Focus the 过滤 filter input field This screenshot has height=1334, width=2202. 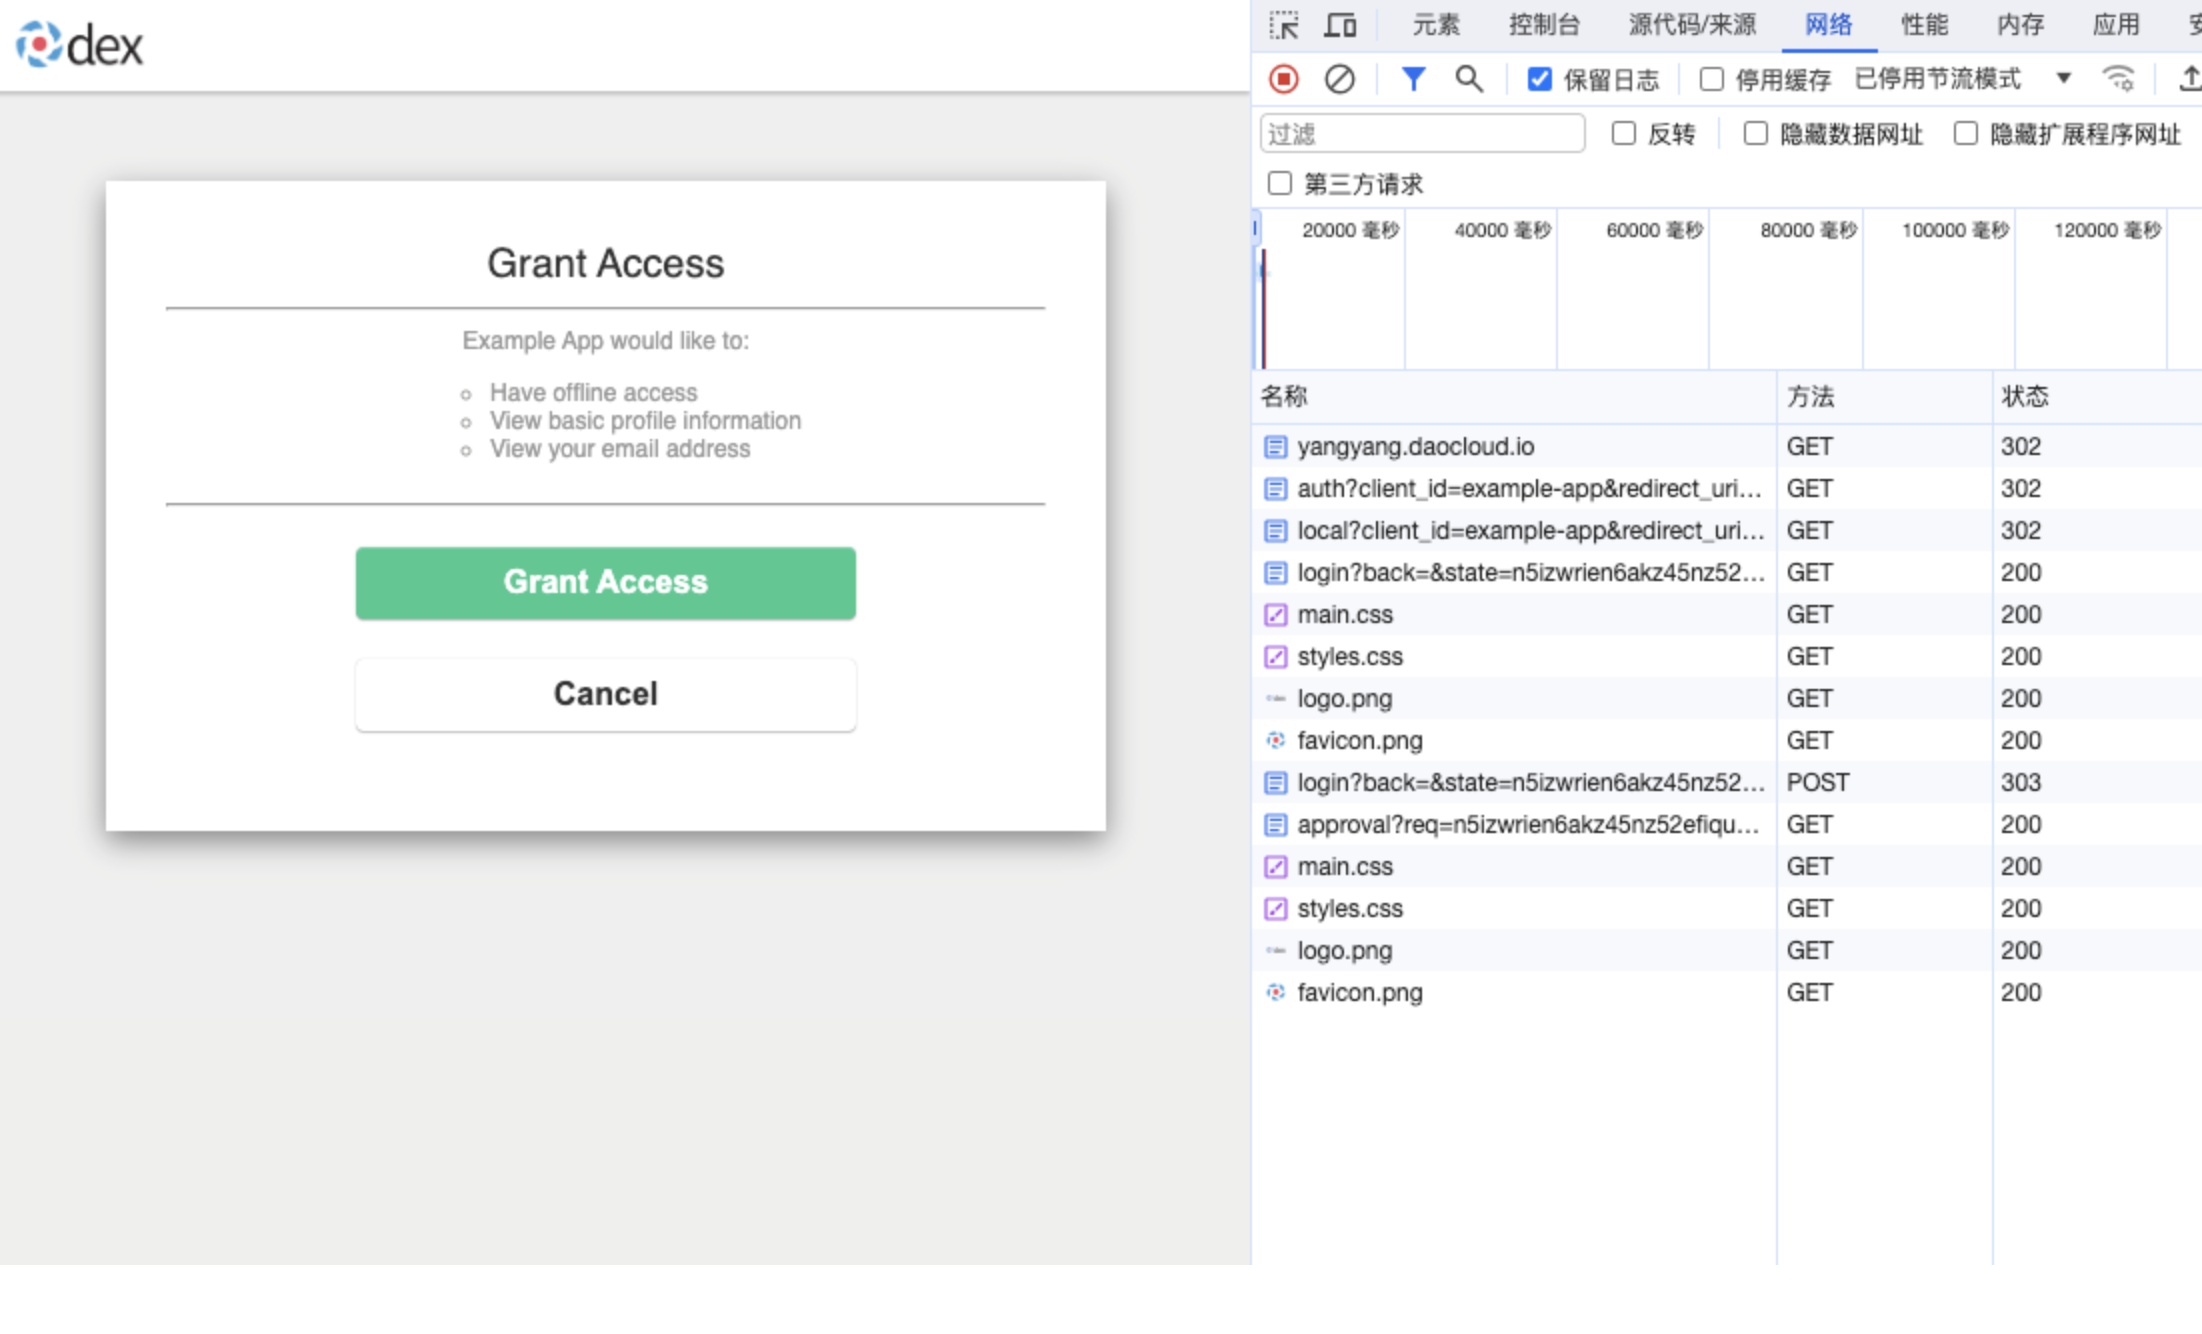[x=1422, y=134]
